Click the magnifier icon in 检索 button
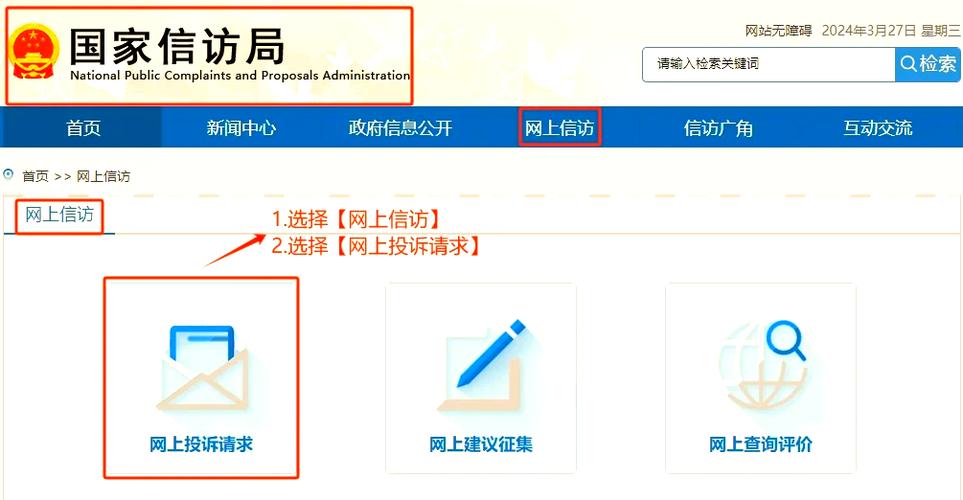 pyautogui.click(x=908, y=64)
